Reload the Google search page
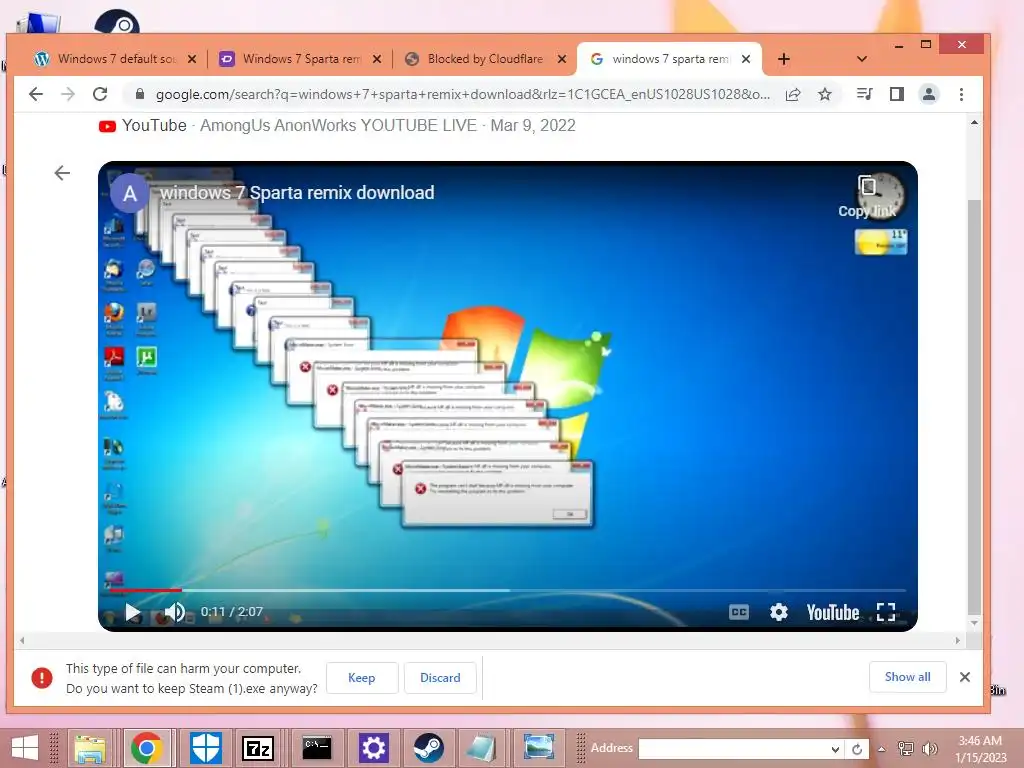This screenshot has height=768, width=1024. (100, 94)
